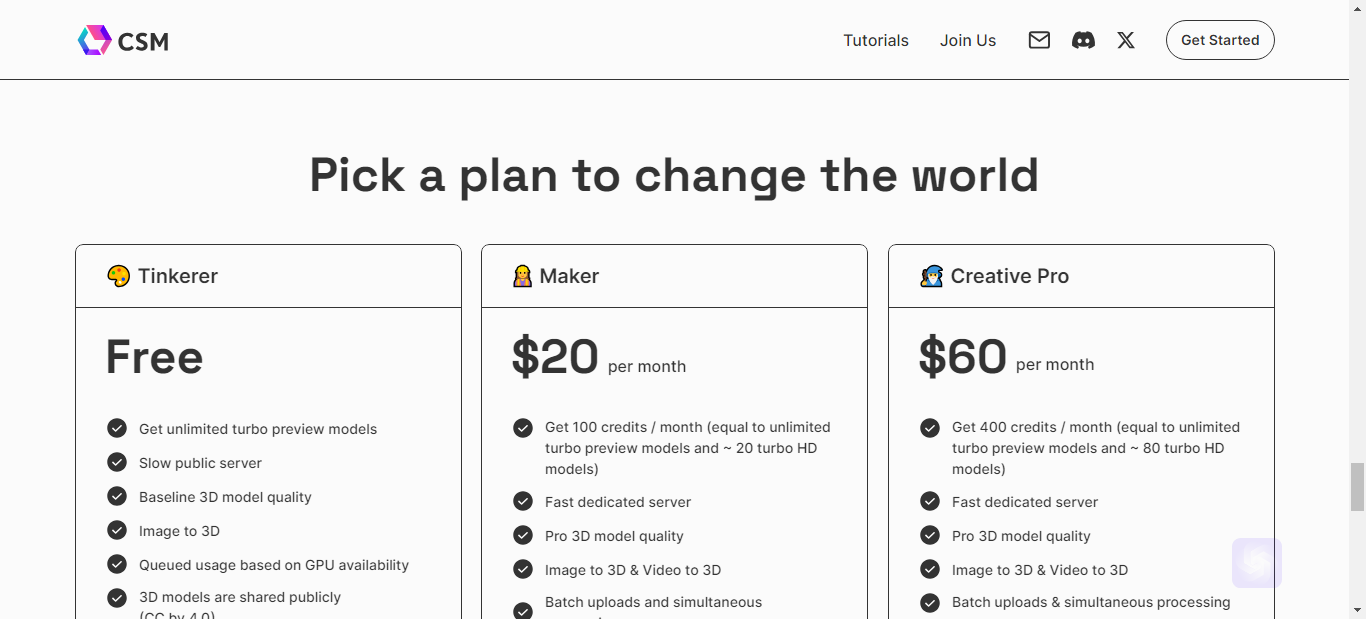
Task: Click the Tinkerer palette emoji icon
Action: [118, 276]
